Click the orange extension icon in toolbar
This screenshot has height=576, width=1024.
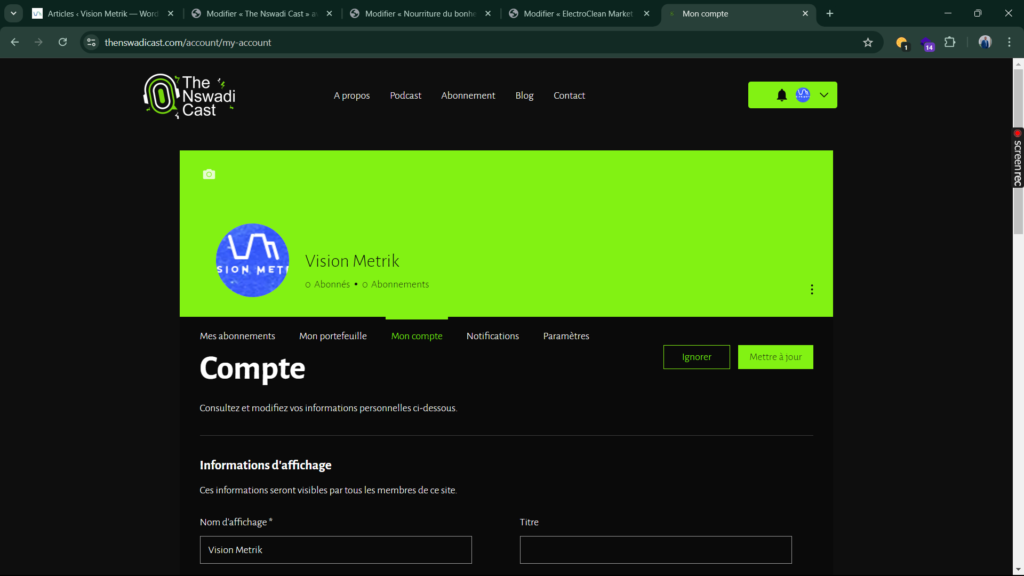[x=902, y=43]
